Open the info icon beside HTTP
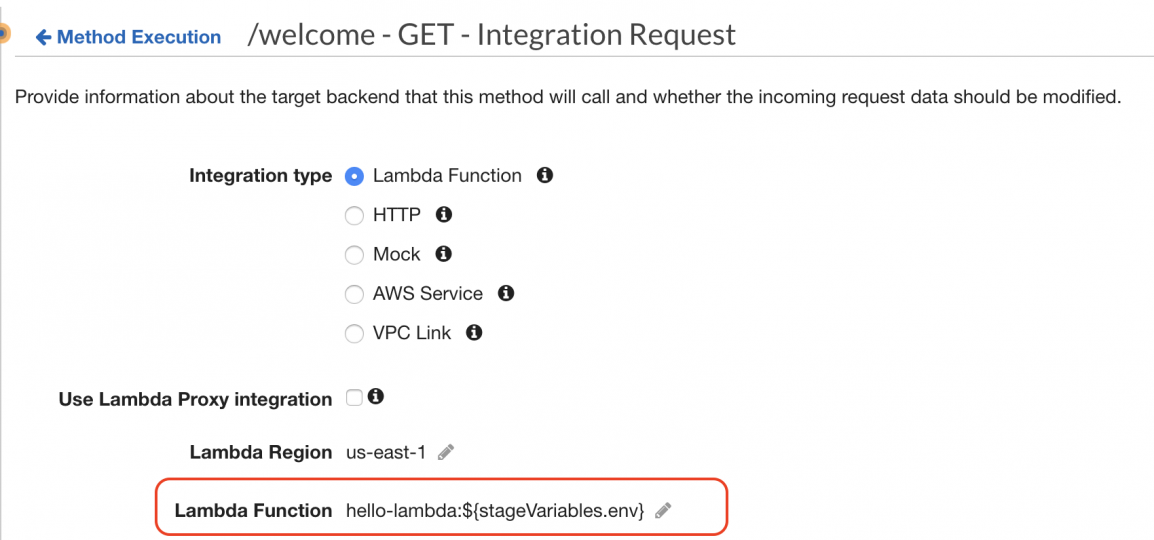The image size is (1154, 540). [x=444, y=214]
